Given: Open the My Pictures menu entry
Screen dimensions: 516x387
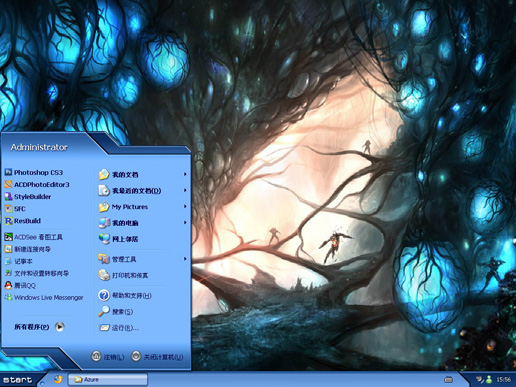Looking at the screenshot, I should point(143,207).
